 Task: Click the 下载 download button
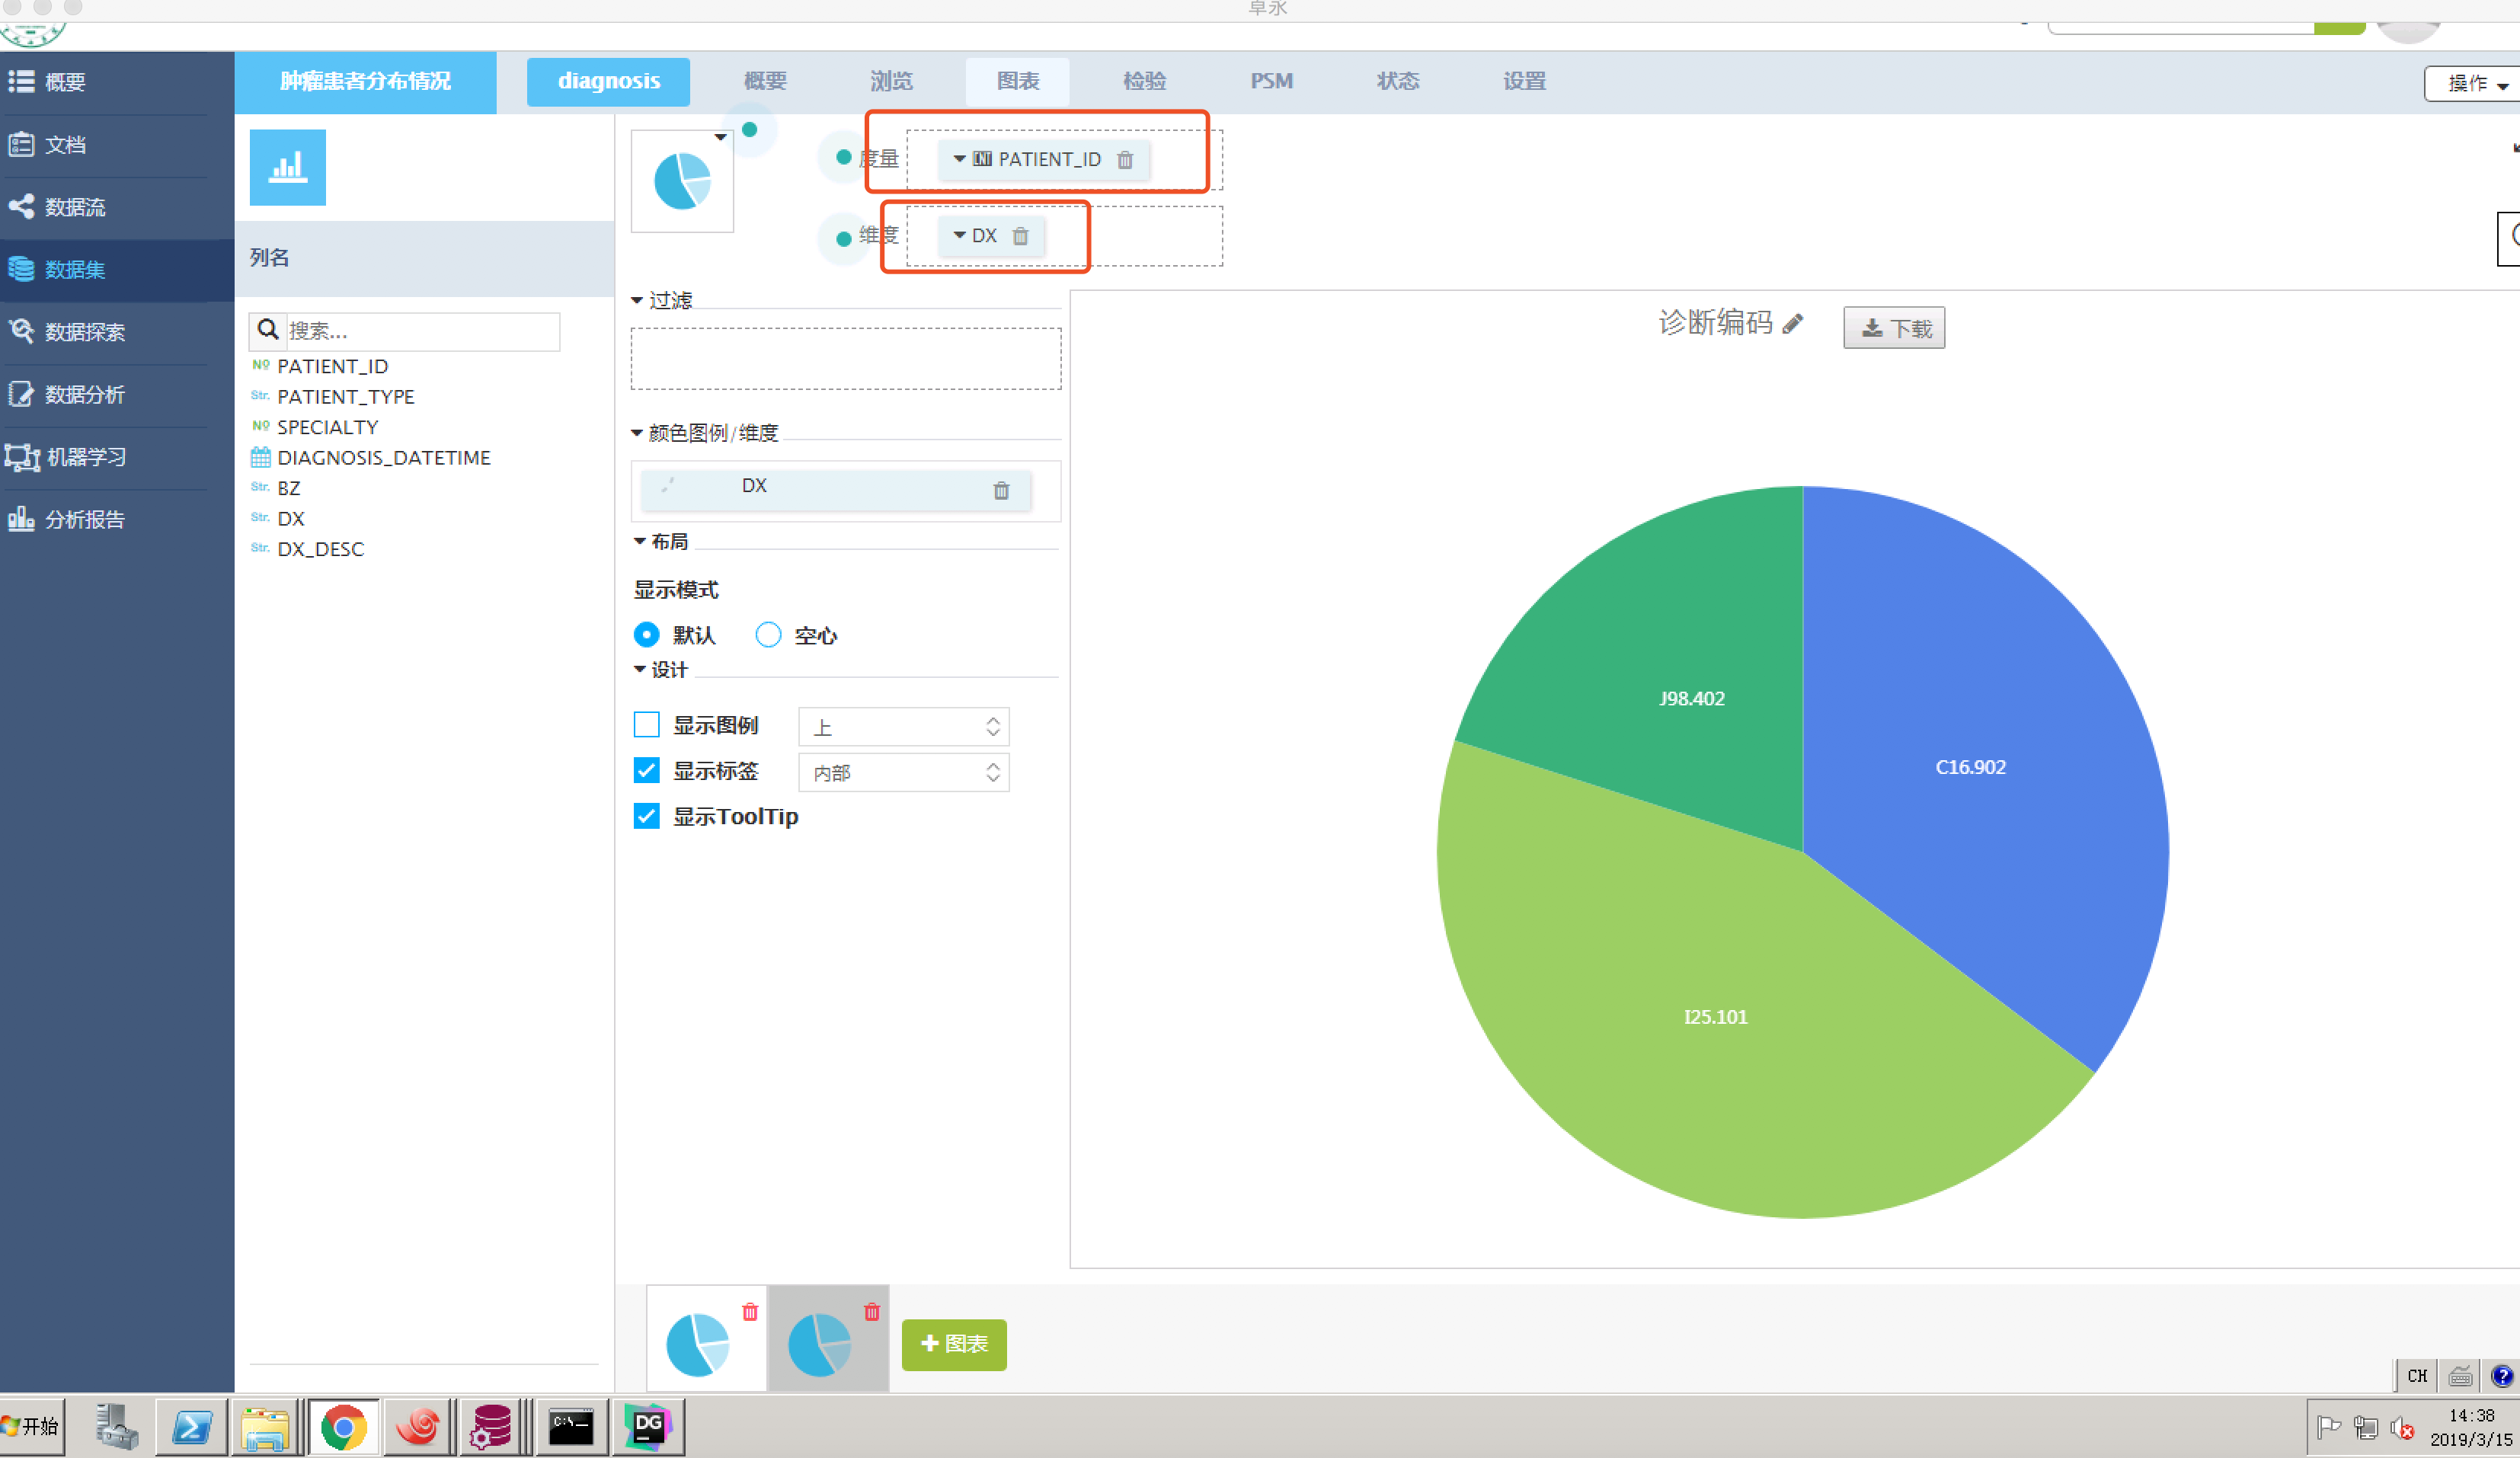tap(1894, 328)
